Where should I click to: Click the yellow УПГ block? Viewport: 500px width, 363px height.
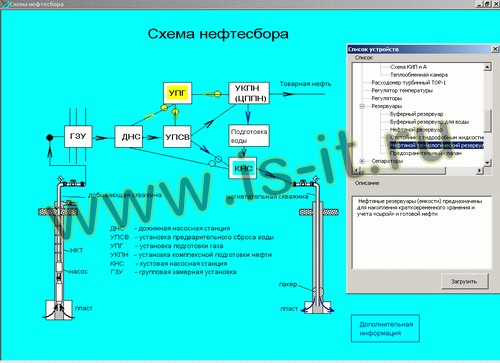[177, 93]
